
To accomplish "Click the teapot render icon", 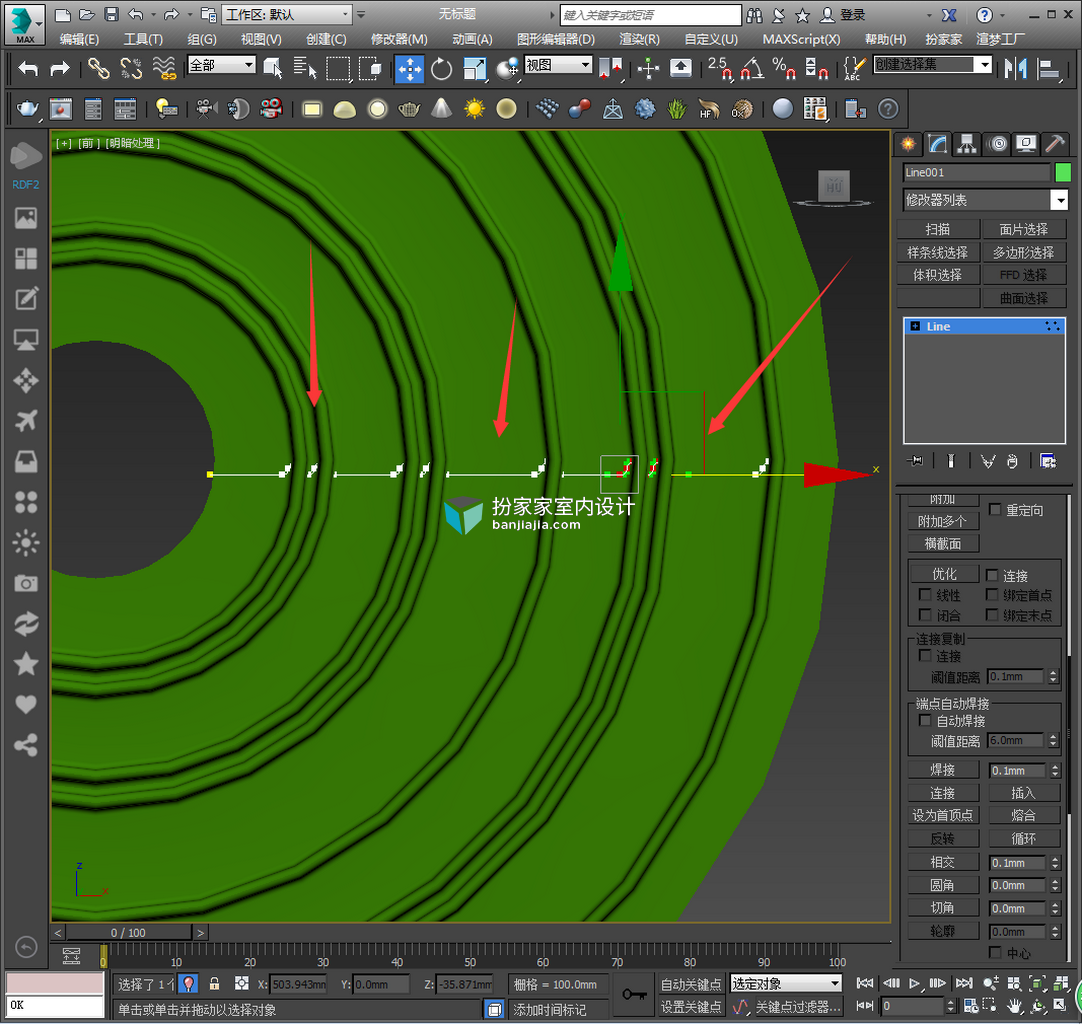I will pyautogui.click(x=27, y=108).
